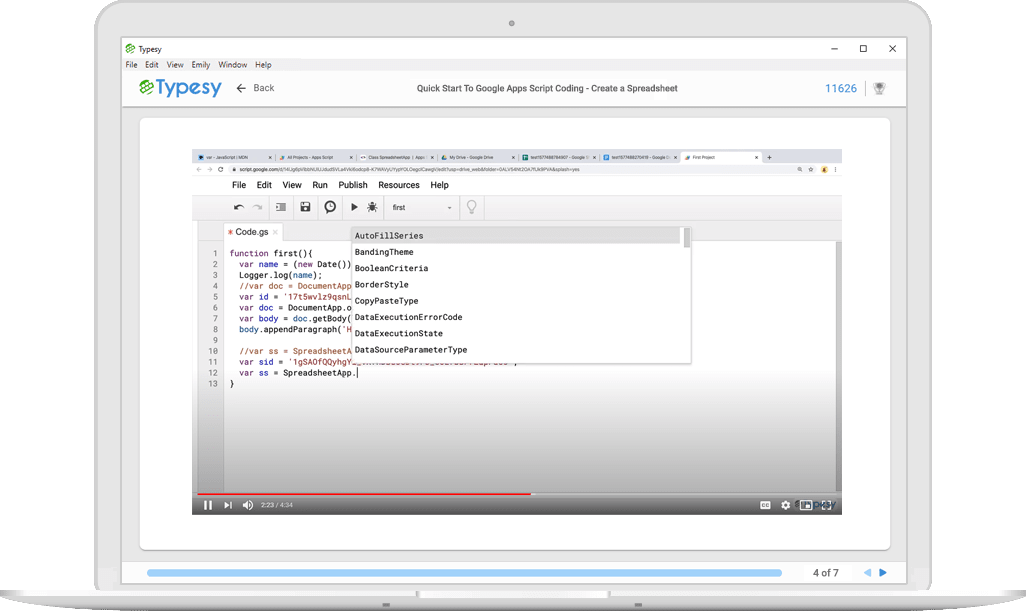Open the Typesy View menu

click(x=175, y=65)
